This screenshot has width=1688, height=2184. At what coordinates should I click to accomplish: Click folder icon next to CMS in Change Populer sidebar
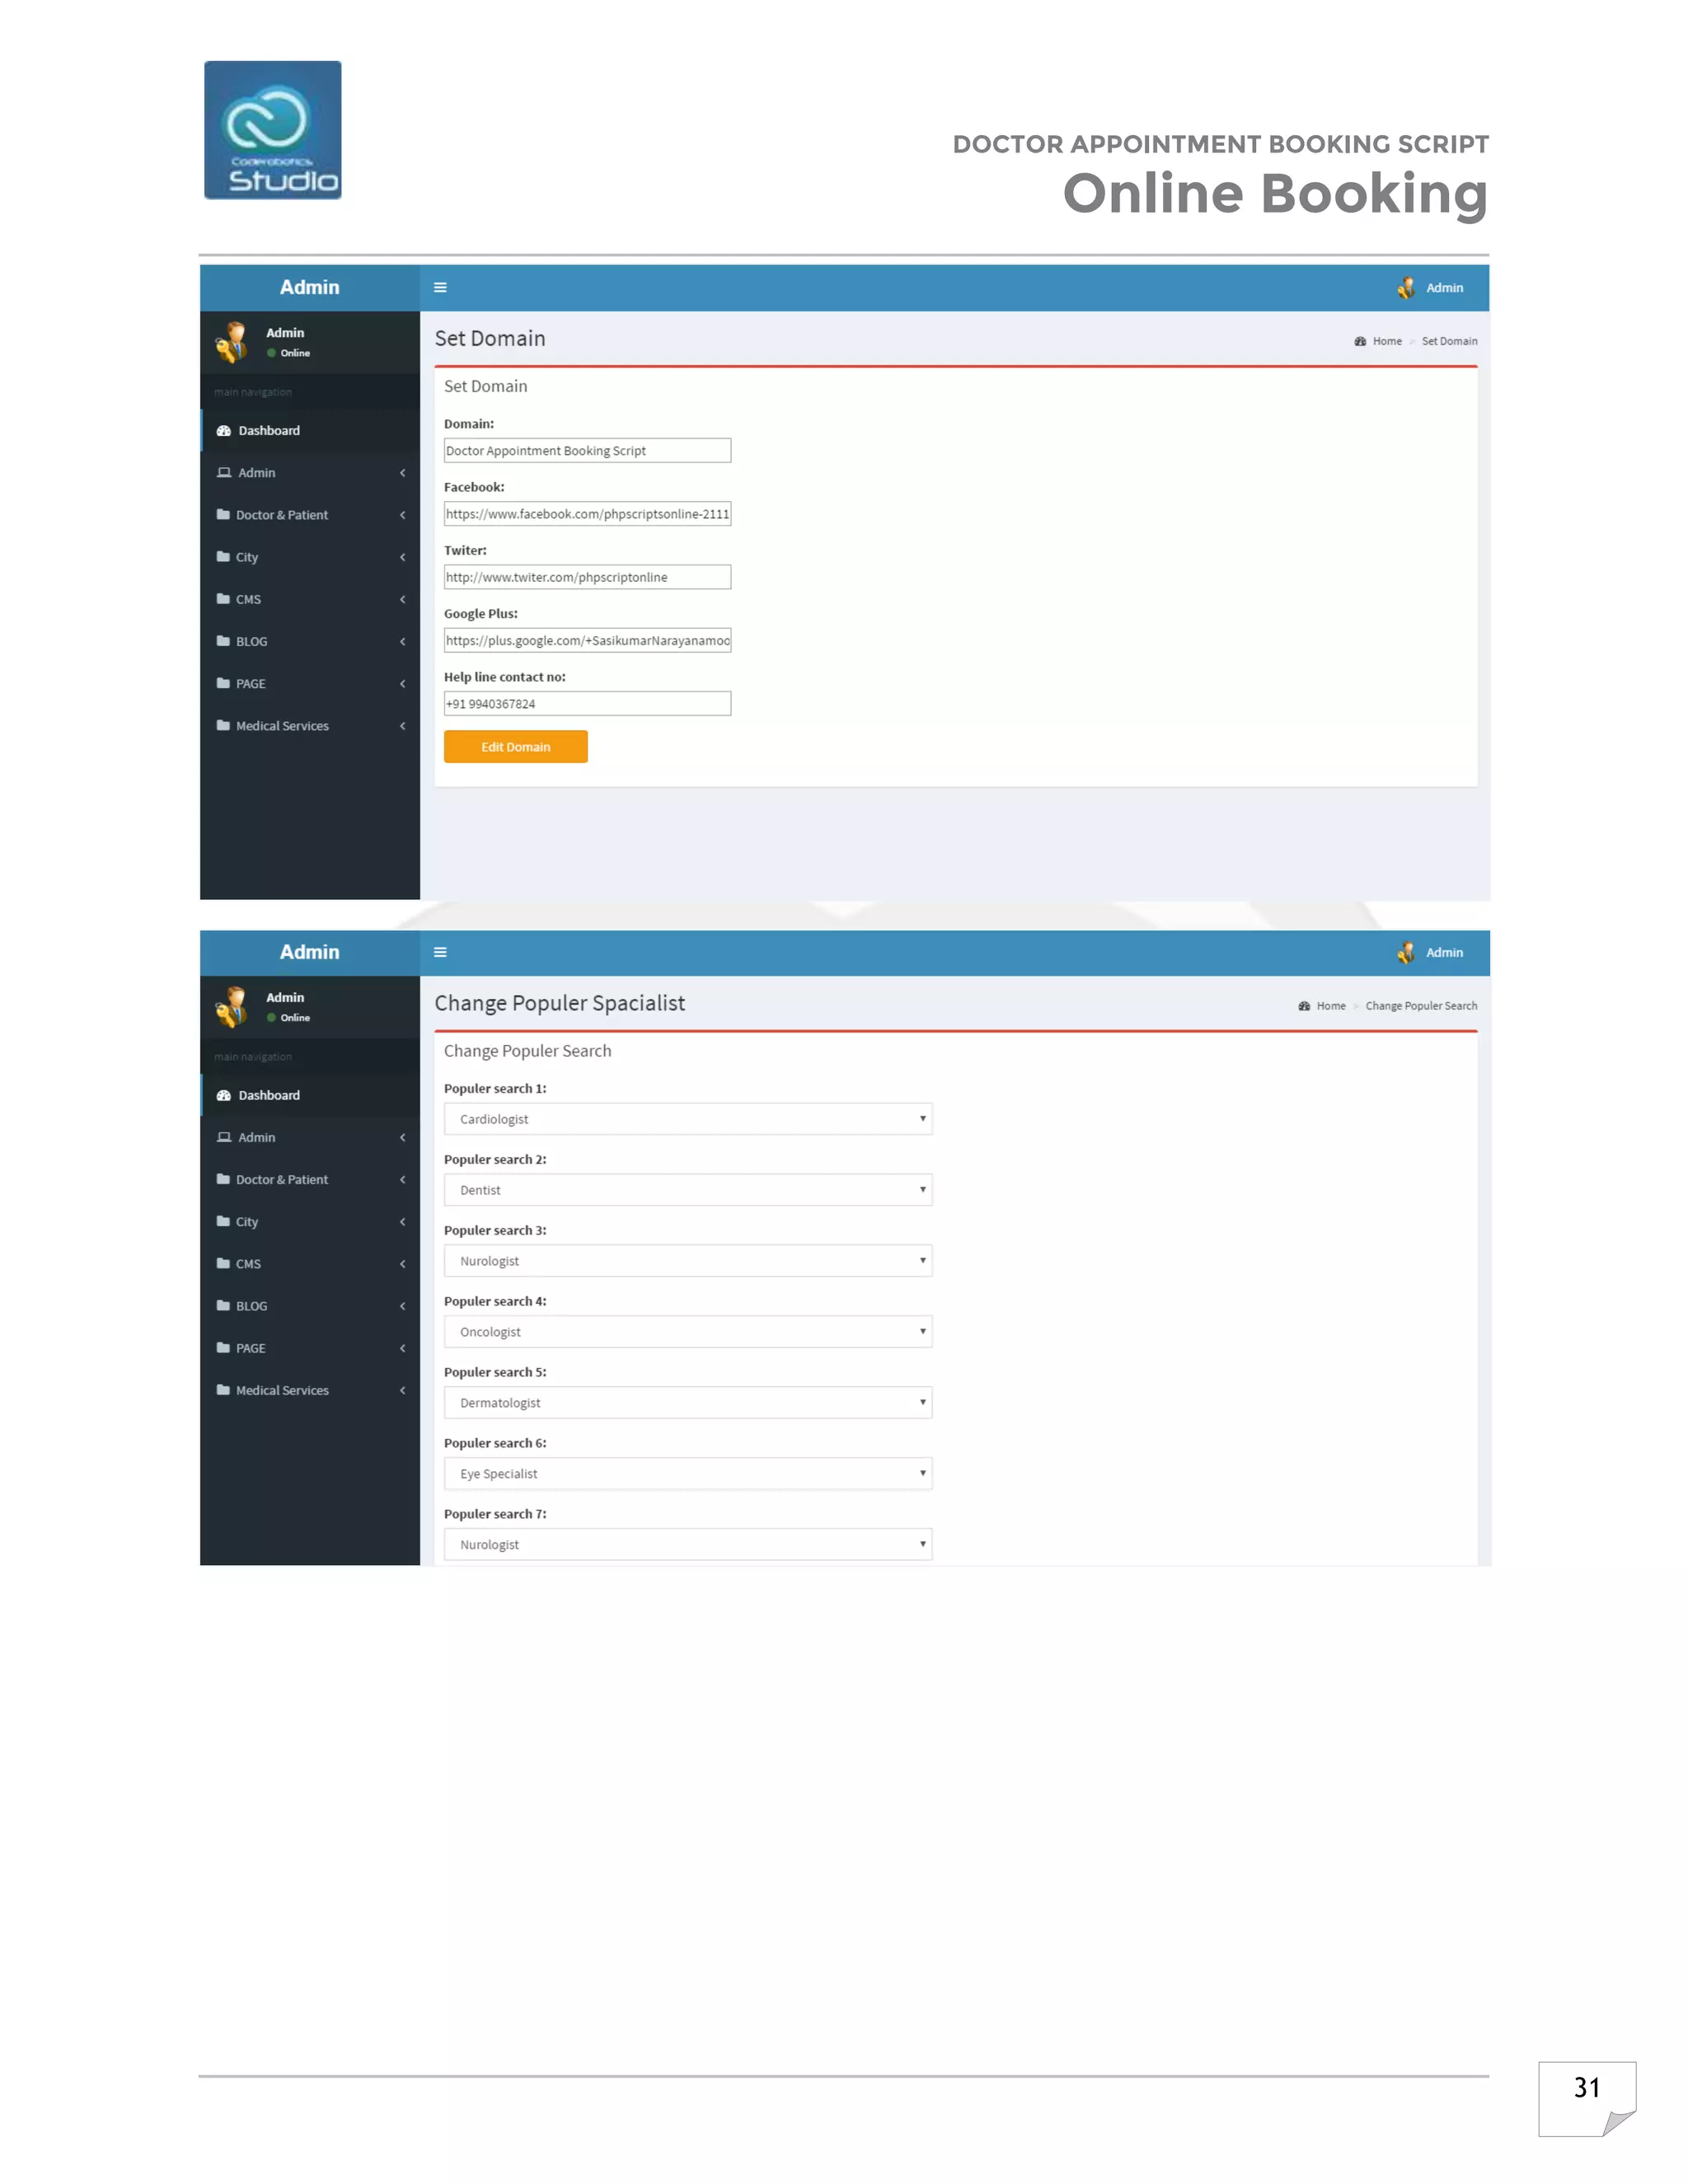coord(223,1264)
